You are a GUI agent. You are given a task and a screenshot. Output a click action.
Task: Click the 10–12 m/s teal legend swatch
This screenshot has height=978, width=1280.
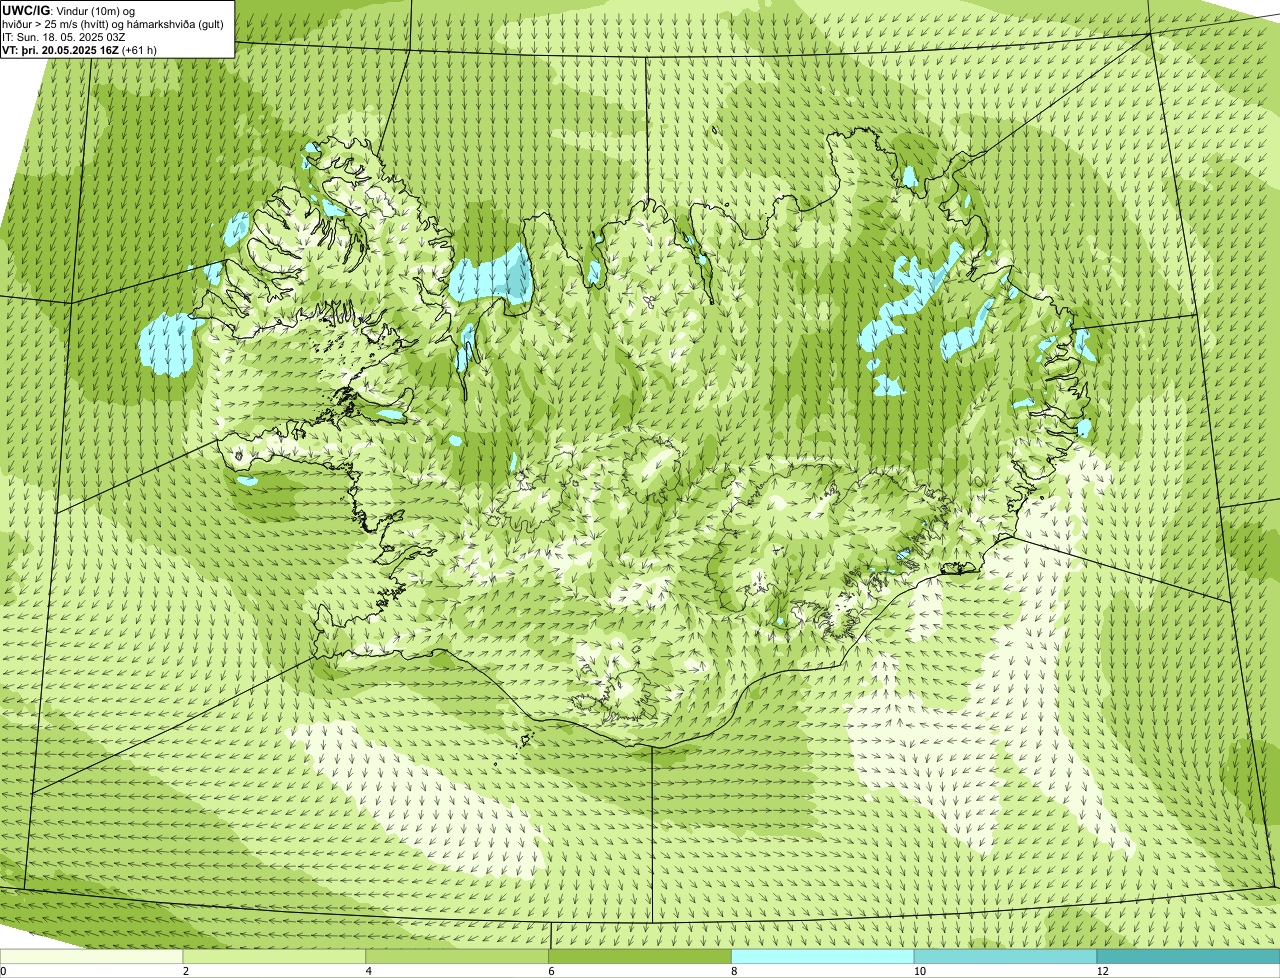point(1006,956)
